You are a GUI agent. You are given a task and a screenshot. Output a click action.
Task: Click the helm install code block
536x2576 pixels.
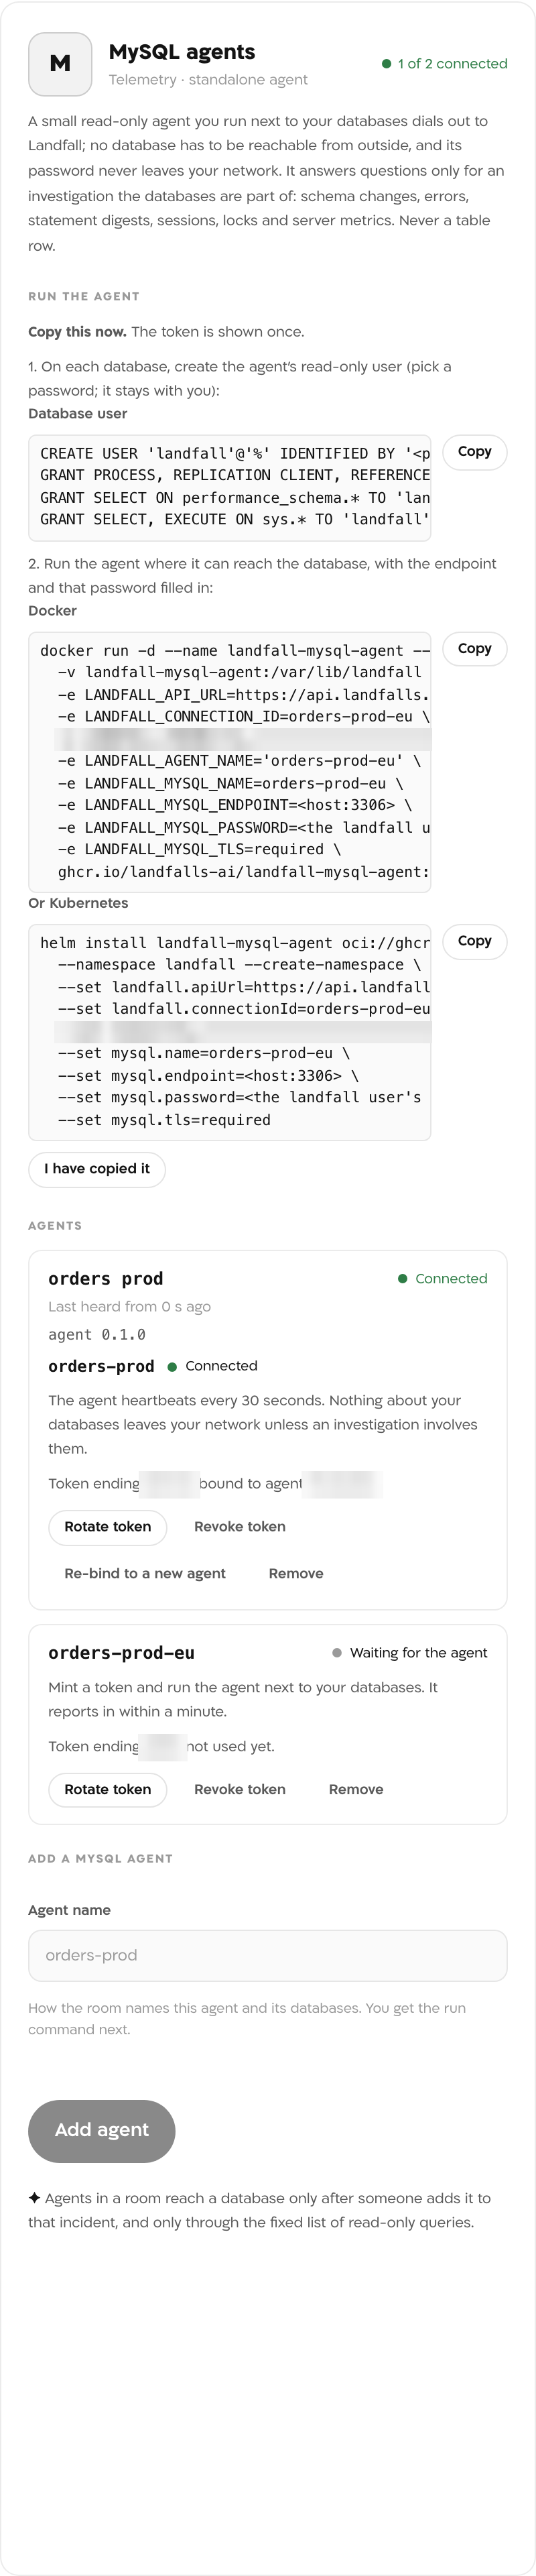tap(230, 1032)
